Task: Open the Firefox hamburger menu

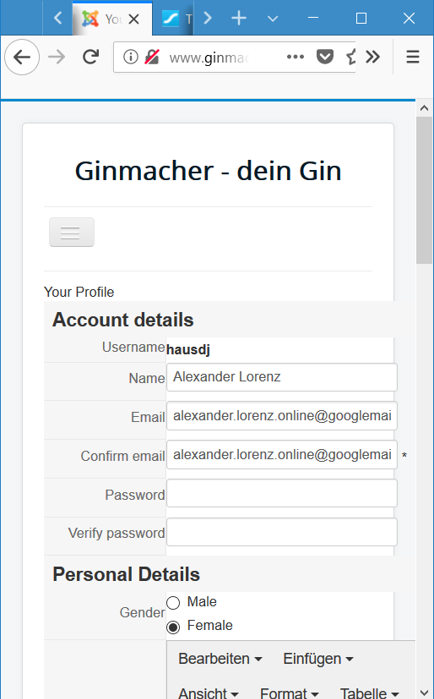Action: click(413, 57)
